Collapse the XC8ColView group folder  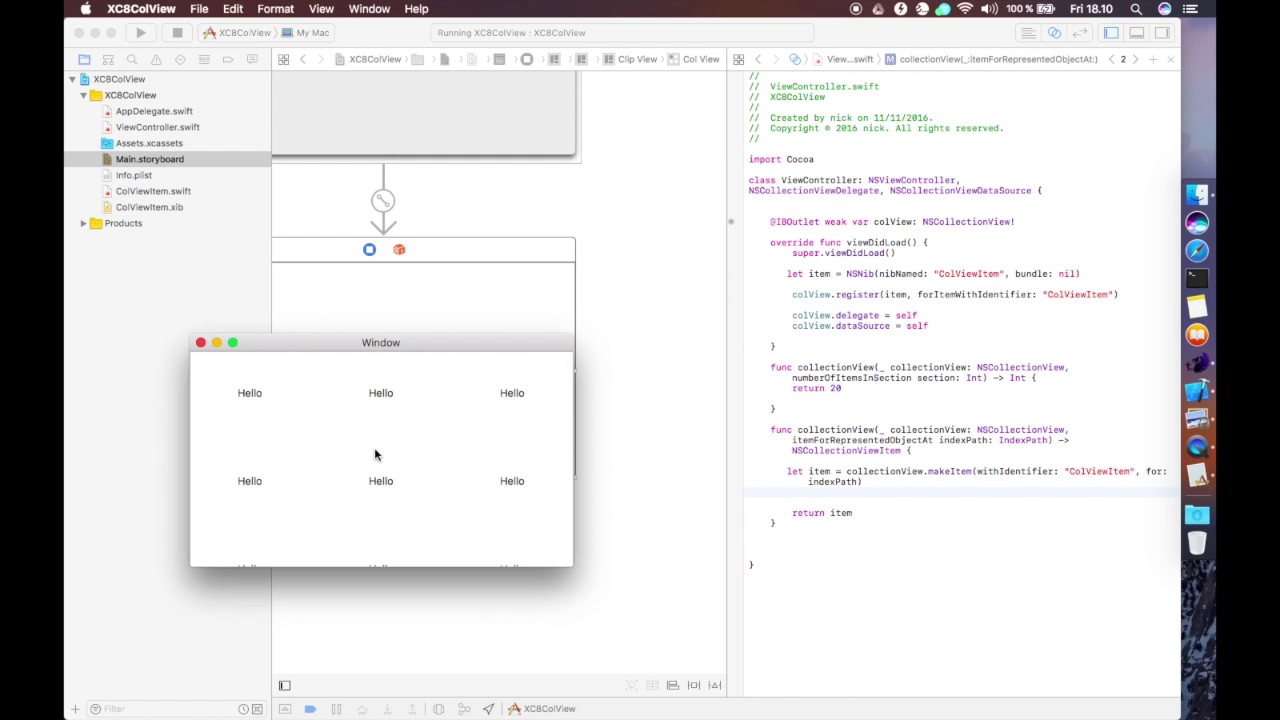(x=84, y=95)
